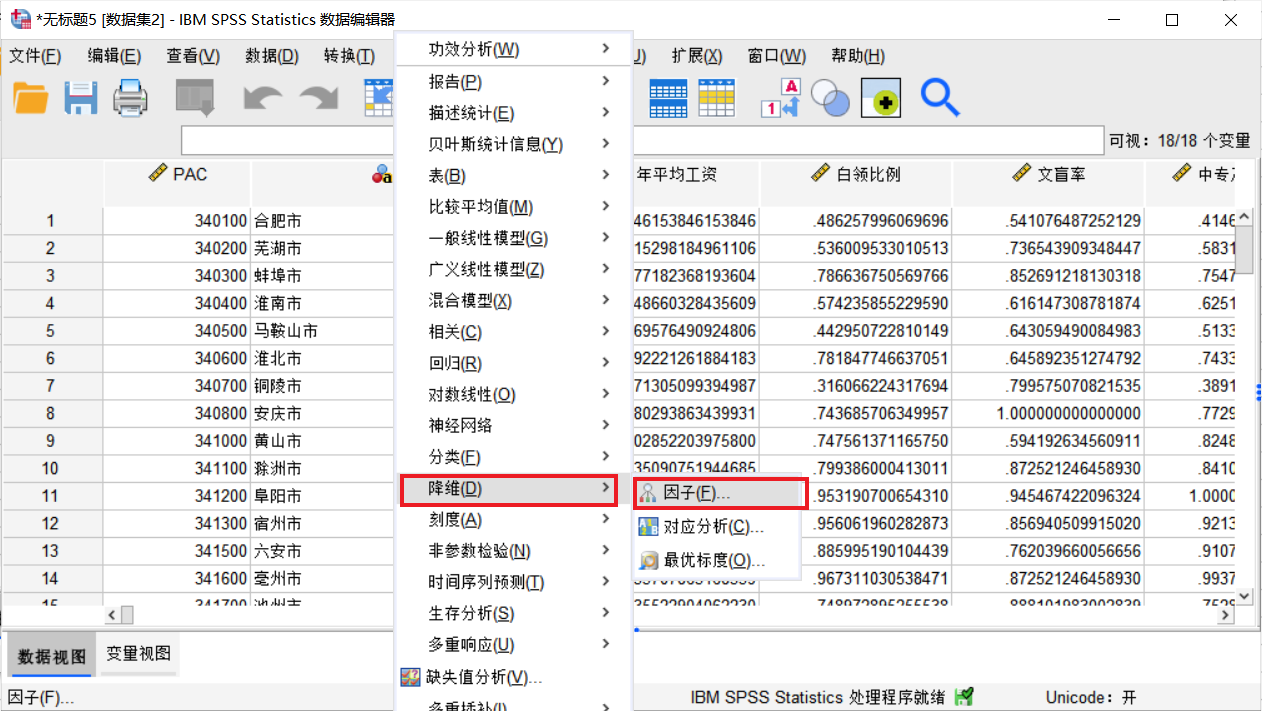Expand the 一般线性模型(G) submenu arrow
The height and width of the screenshot is (711, 1262).
pyautogui.click(x=606, y=237)
